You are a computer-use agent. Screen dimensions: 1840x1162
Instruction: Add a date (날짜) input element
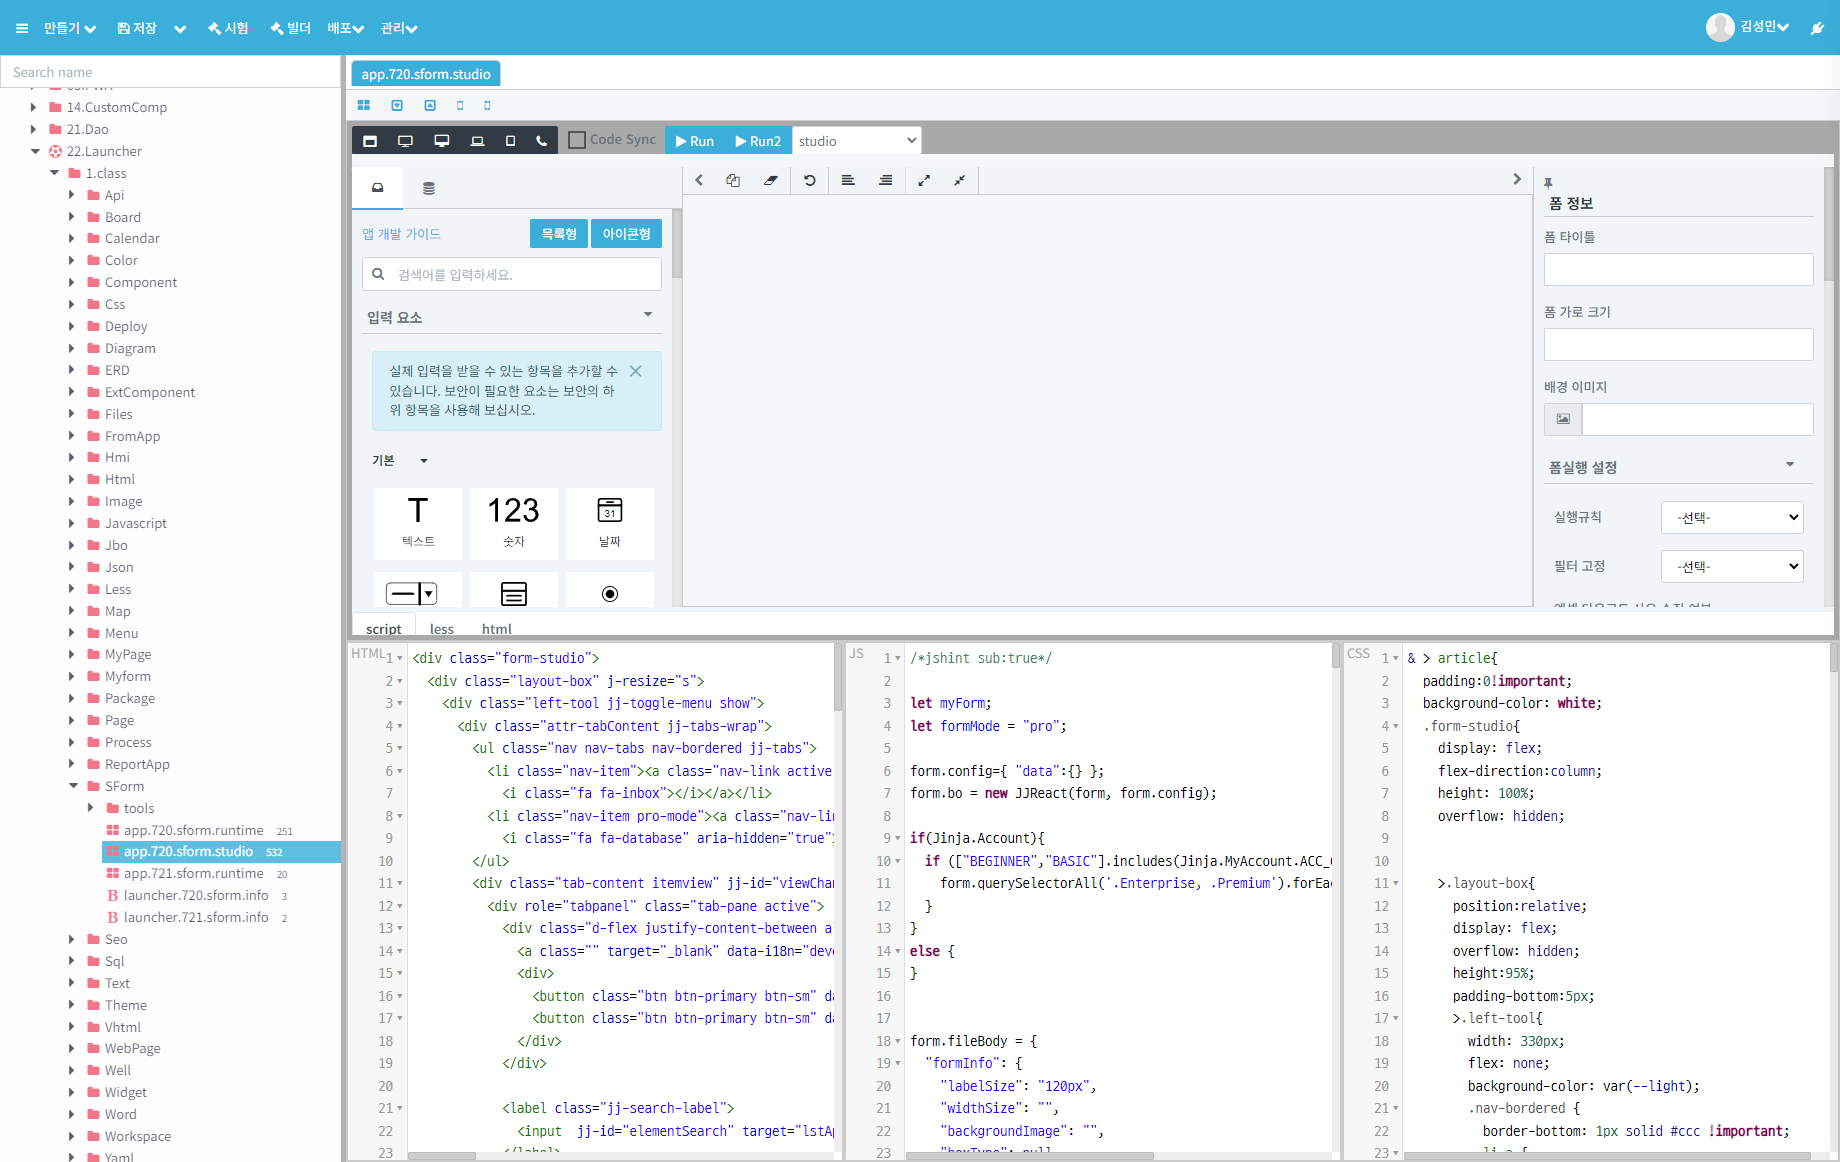609,523
